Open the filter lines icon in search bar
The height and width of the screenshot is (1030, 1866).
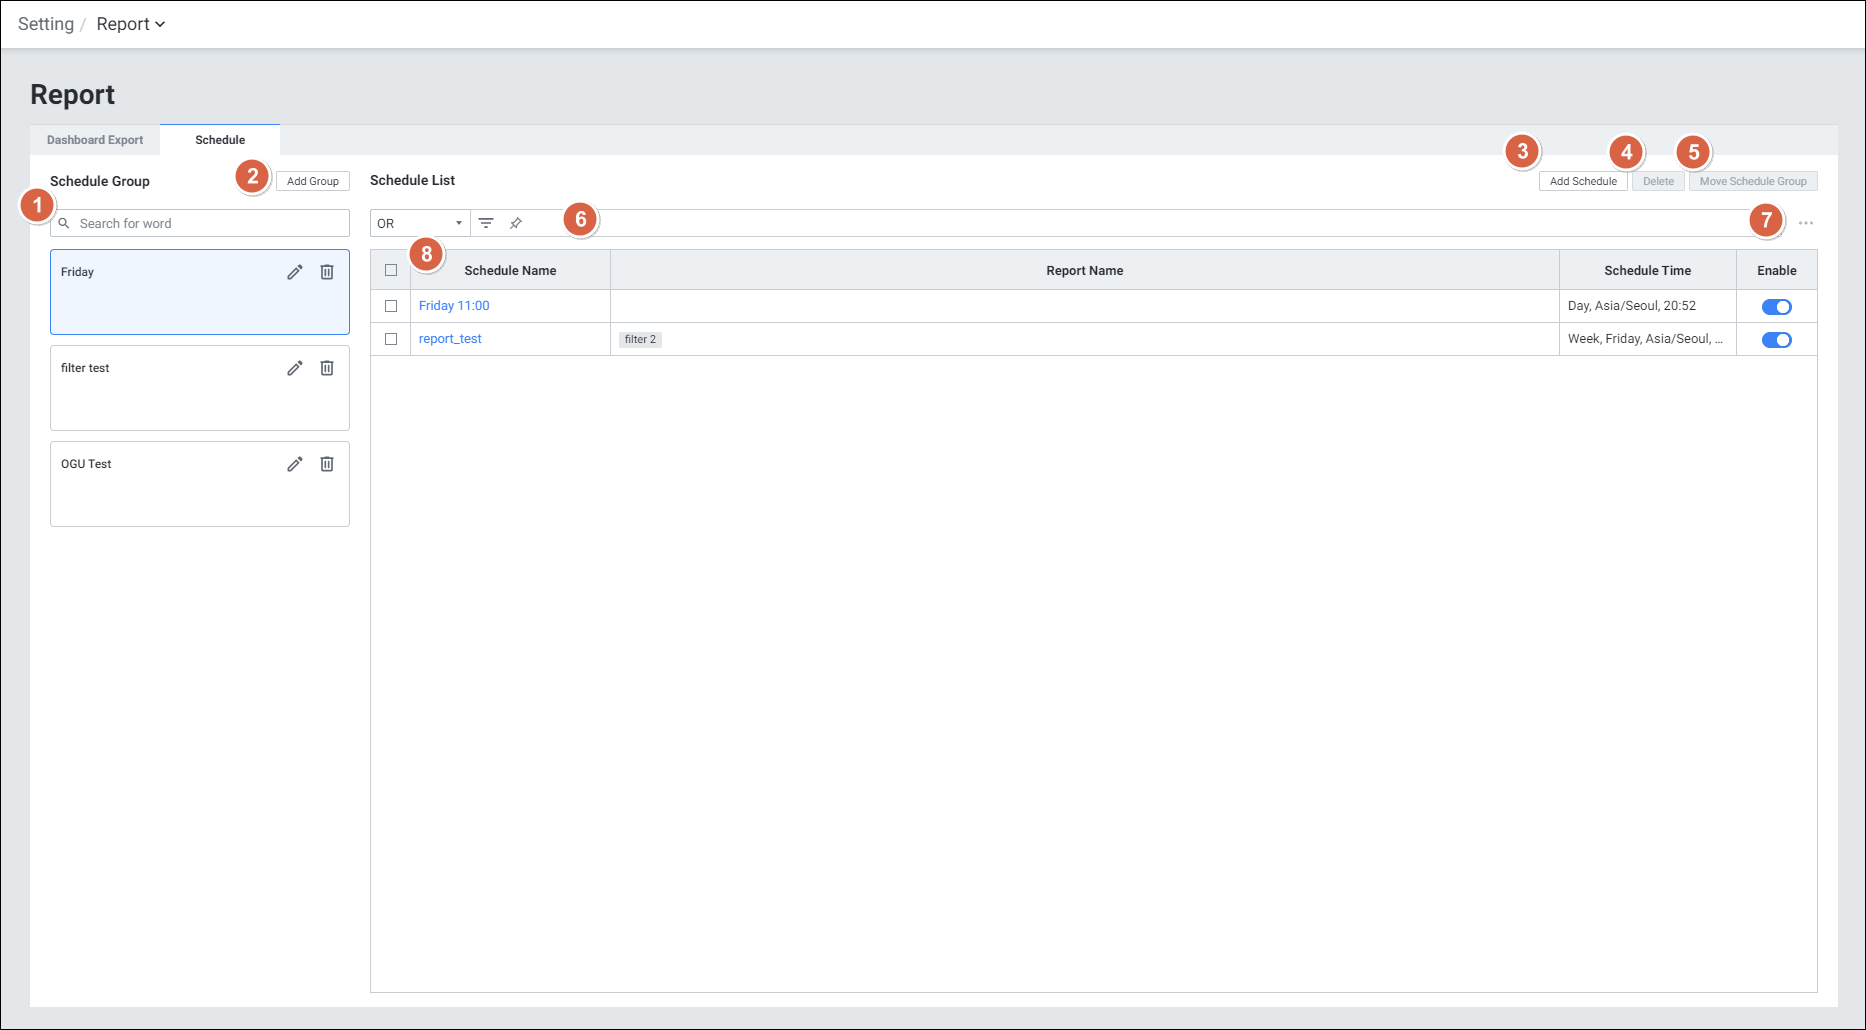(x=486, y=223)
